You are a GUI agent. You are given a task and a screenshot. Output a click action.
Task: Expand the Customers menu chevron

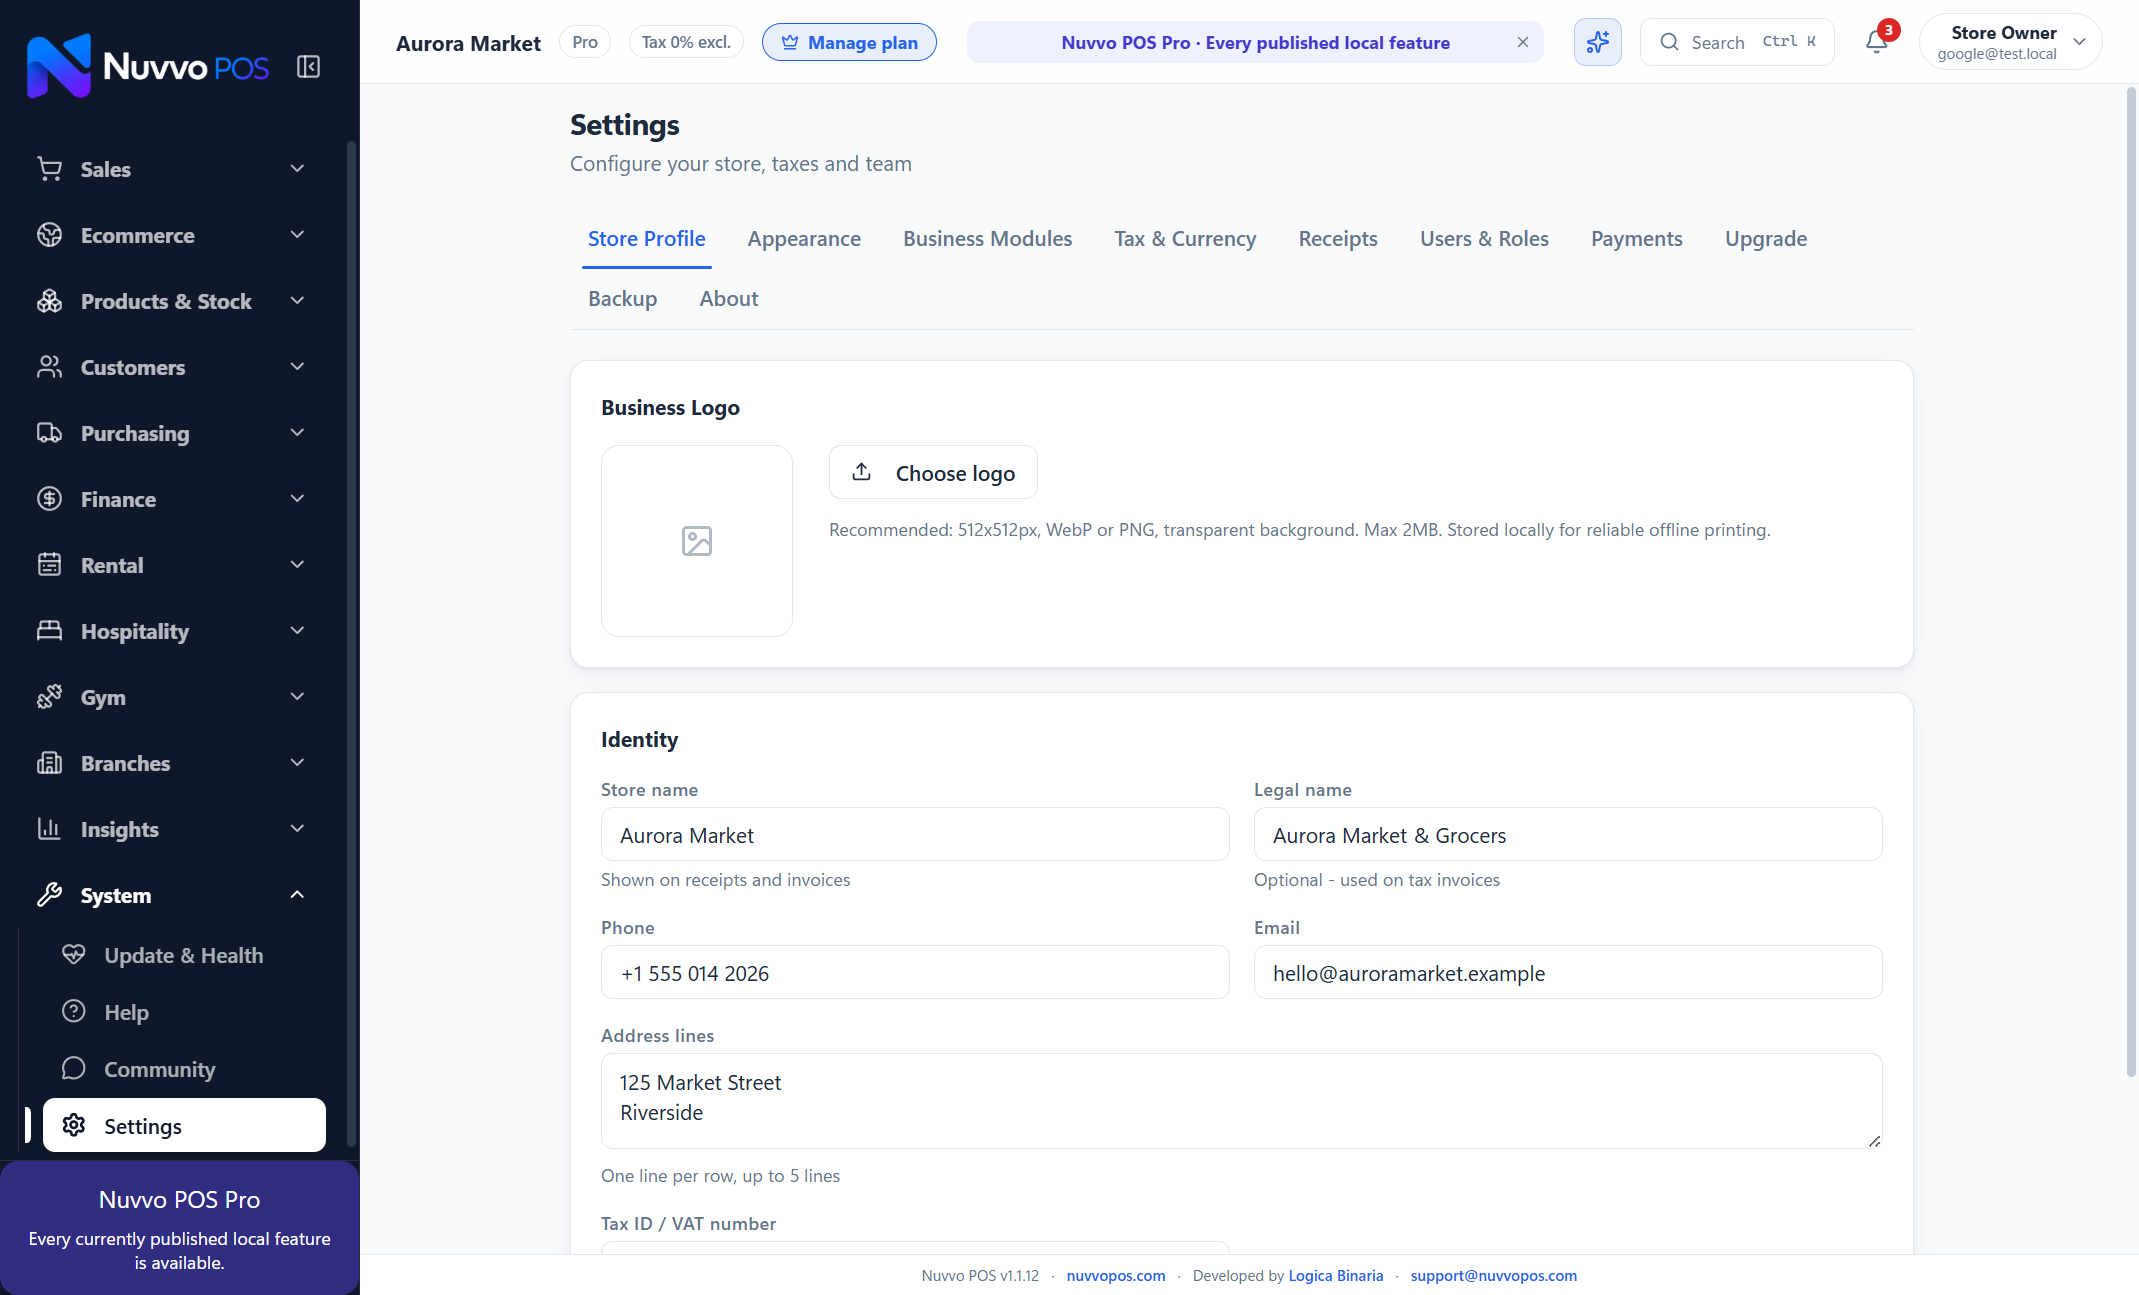297,367
